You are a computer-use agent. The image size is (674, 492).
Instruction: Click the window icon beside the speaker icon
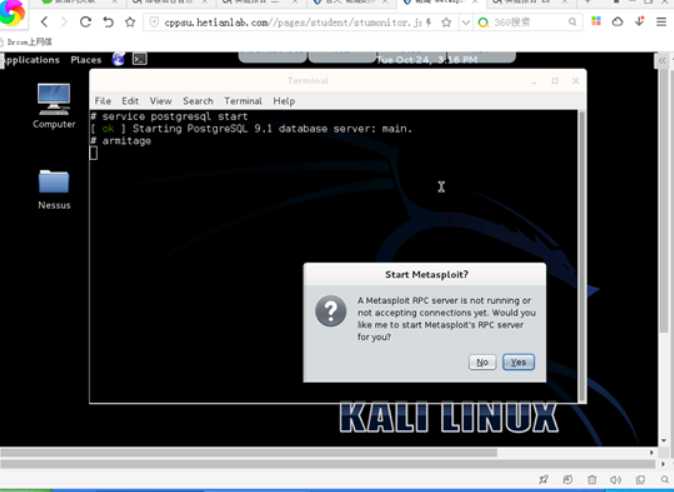pos(640,480)
